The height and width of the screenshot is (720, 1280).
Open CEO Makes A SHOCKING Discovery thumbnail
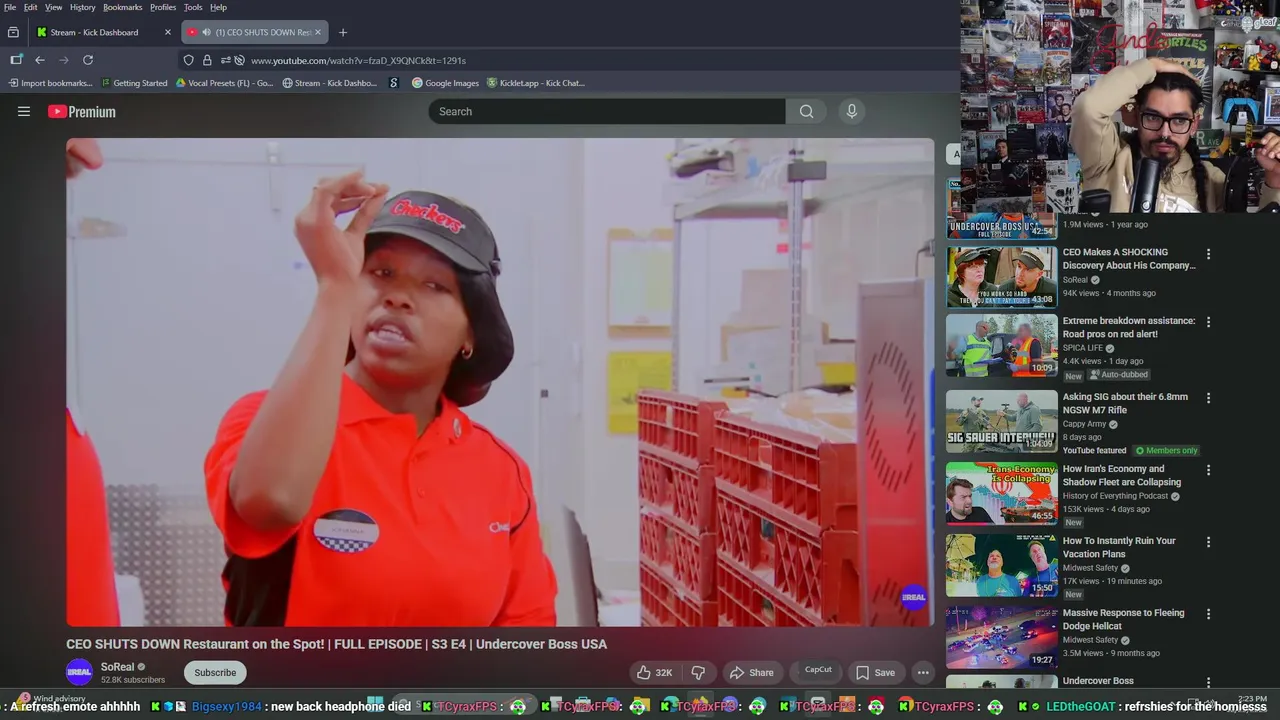click(x=1001, y=277)
